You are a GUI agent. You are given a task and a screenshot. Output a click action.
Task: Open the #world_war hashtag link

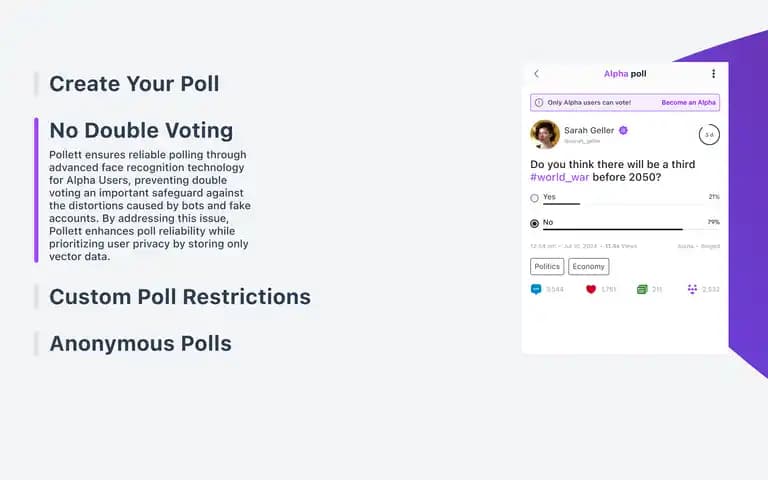(559, 177)
